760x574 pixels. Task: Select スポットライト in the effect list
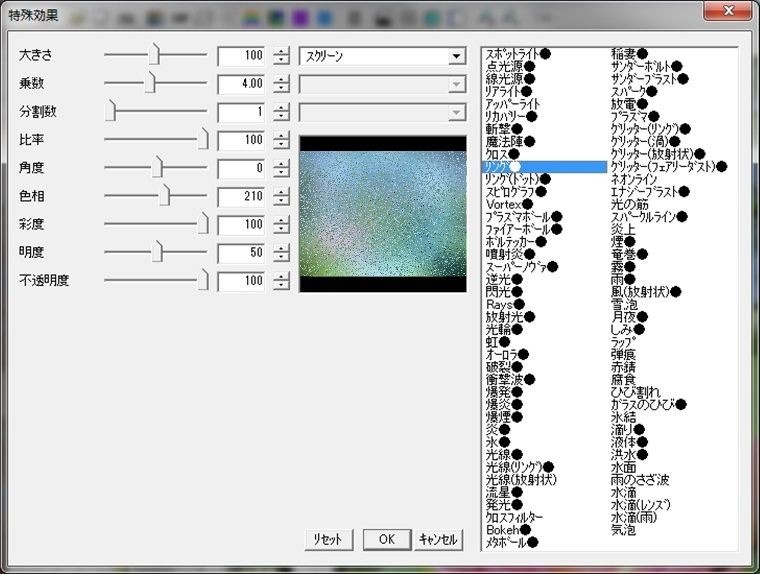point(518,54)
